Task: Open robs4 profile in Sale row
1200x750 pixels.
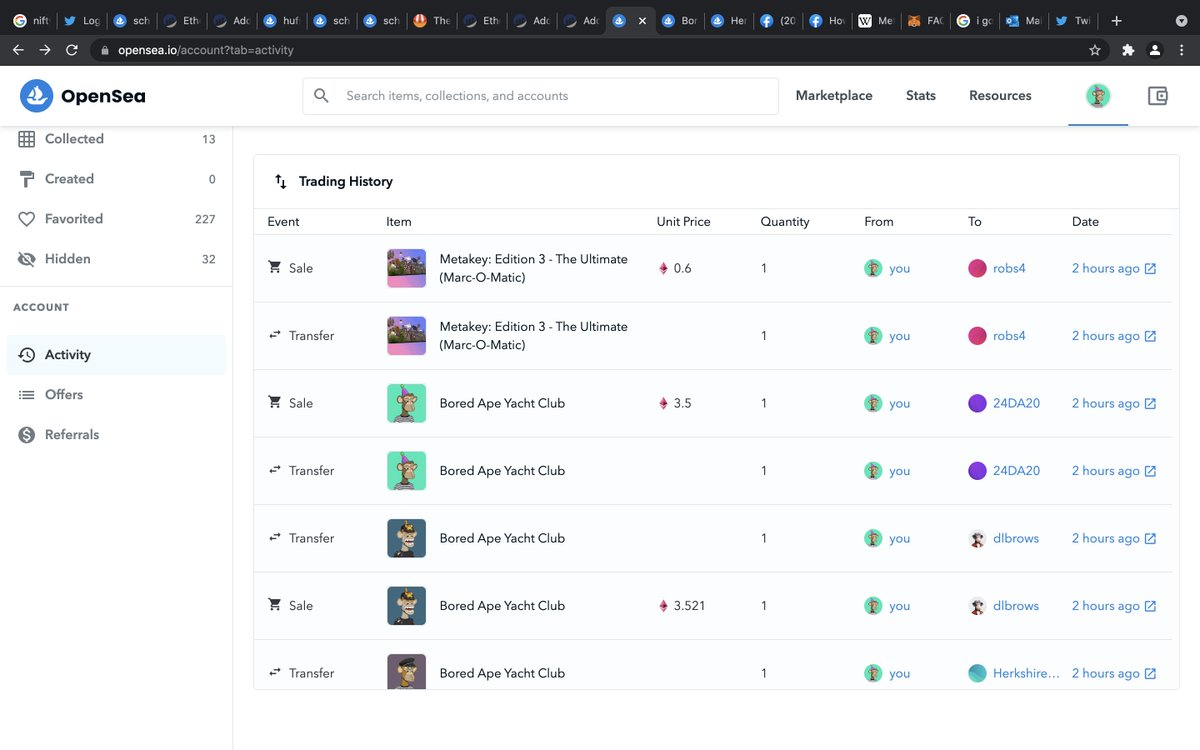Action: [x=1009, y=268]
